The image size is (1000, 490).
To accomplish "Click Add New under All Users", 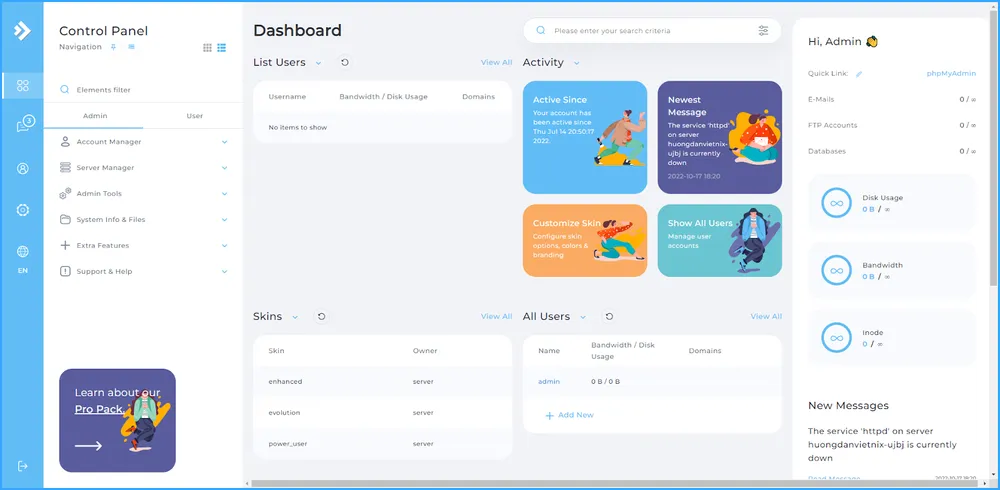I will 569,415.
